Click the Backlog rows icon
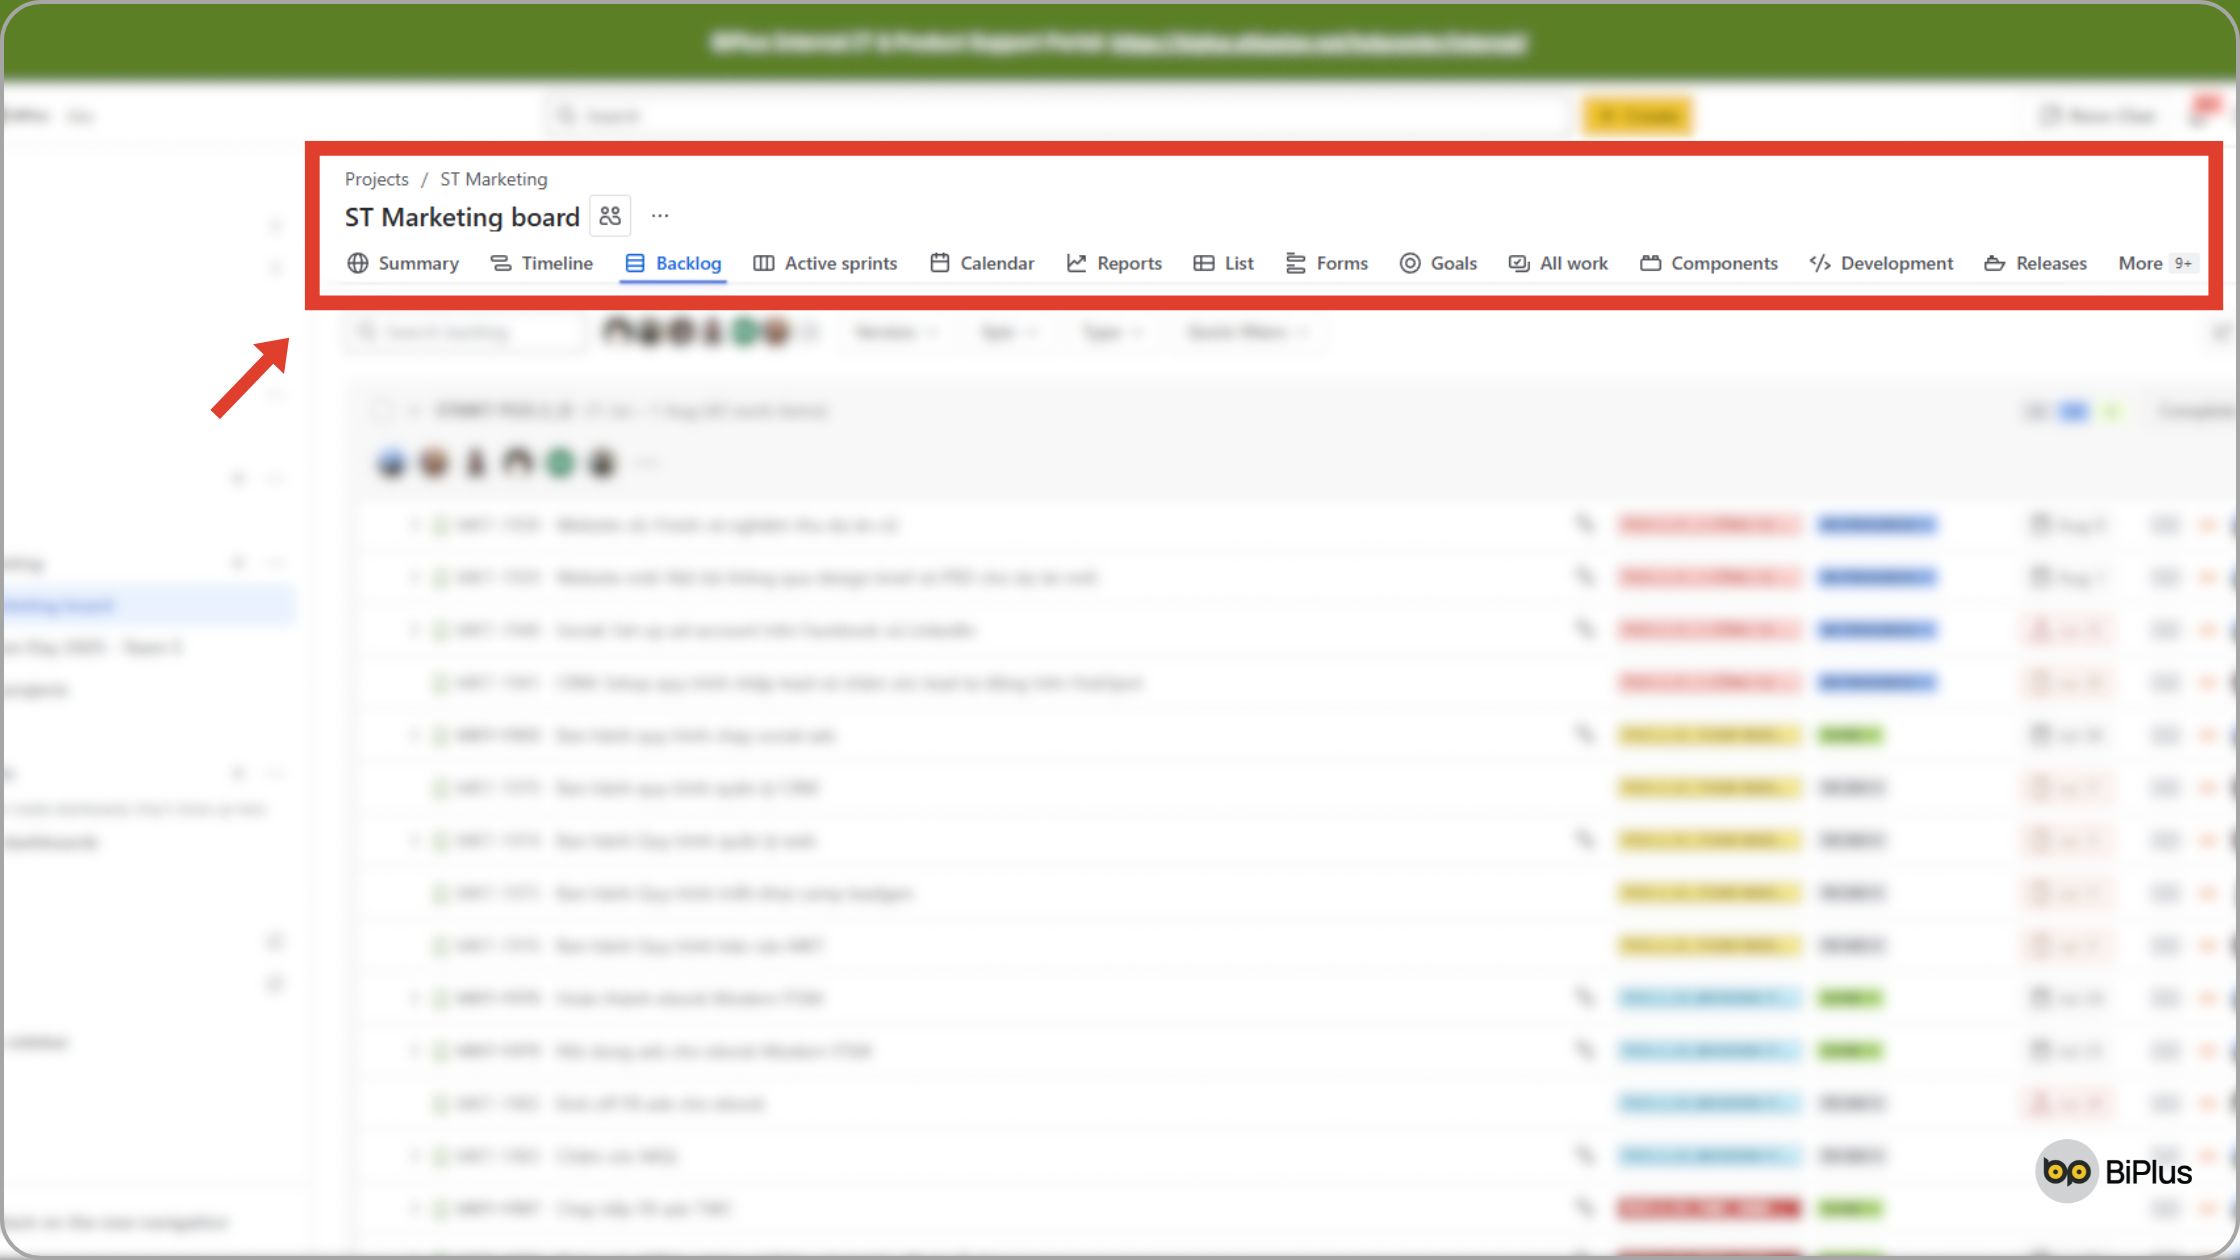This screenshot has height=1260, width=2240. coord(635,263)
